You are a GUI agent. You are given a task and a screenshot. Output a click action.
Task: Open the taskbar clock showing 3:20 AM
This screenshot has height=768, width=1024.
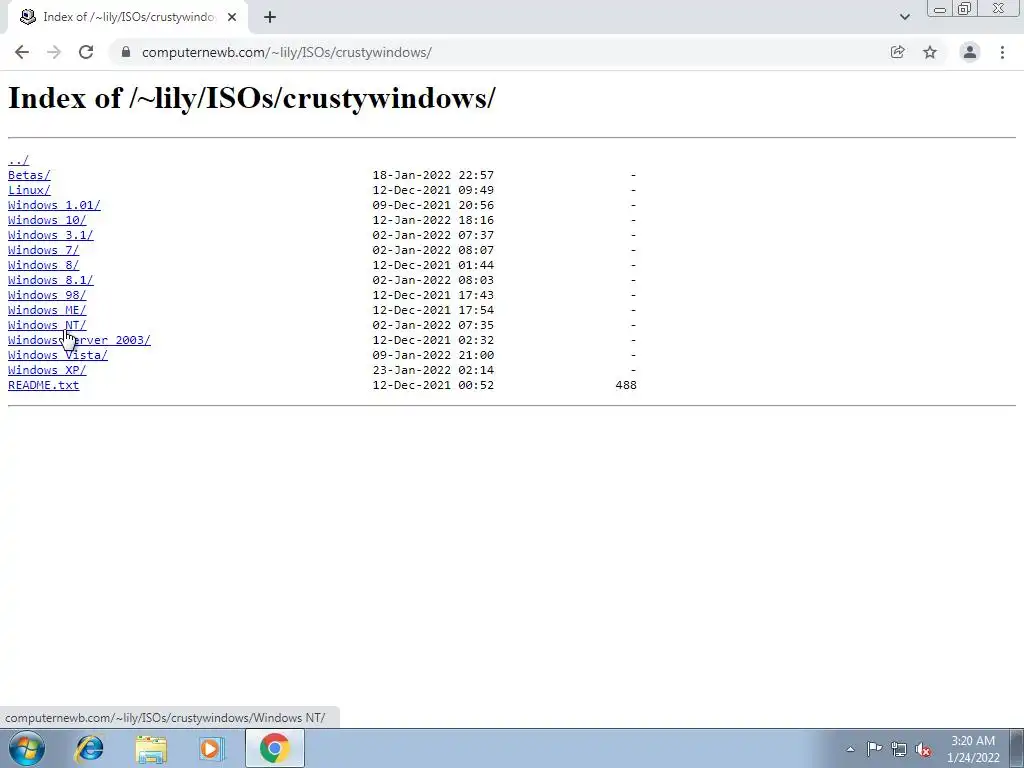(x=973, y=749)
